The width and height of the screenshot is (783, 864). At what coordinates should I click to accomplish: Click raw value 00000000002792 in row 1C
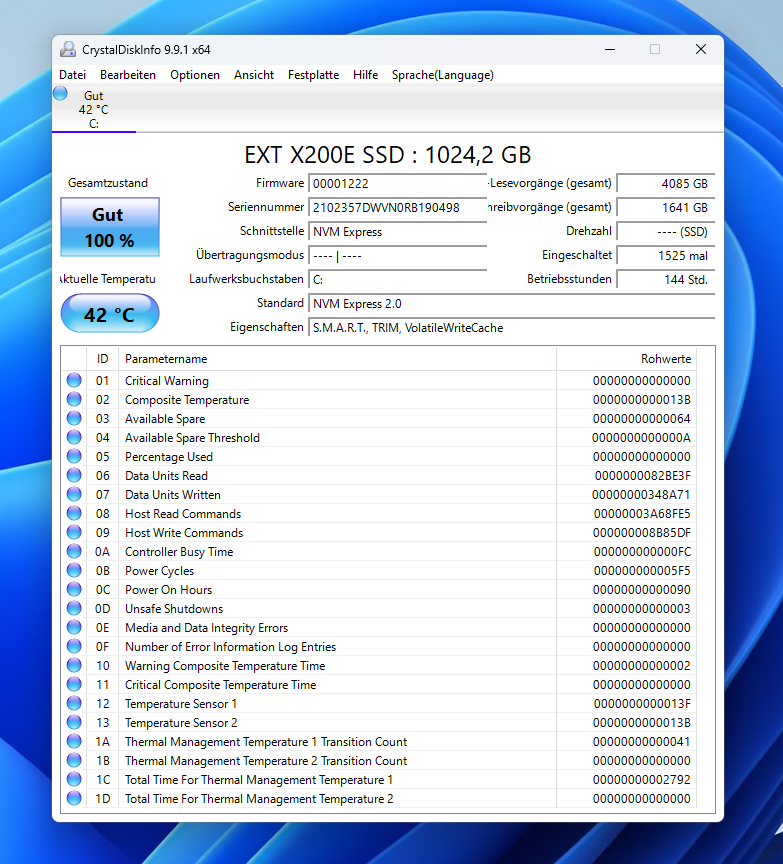[x=641, y=780]
